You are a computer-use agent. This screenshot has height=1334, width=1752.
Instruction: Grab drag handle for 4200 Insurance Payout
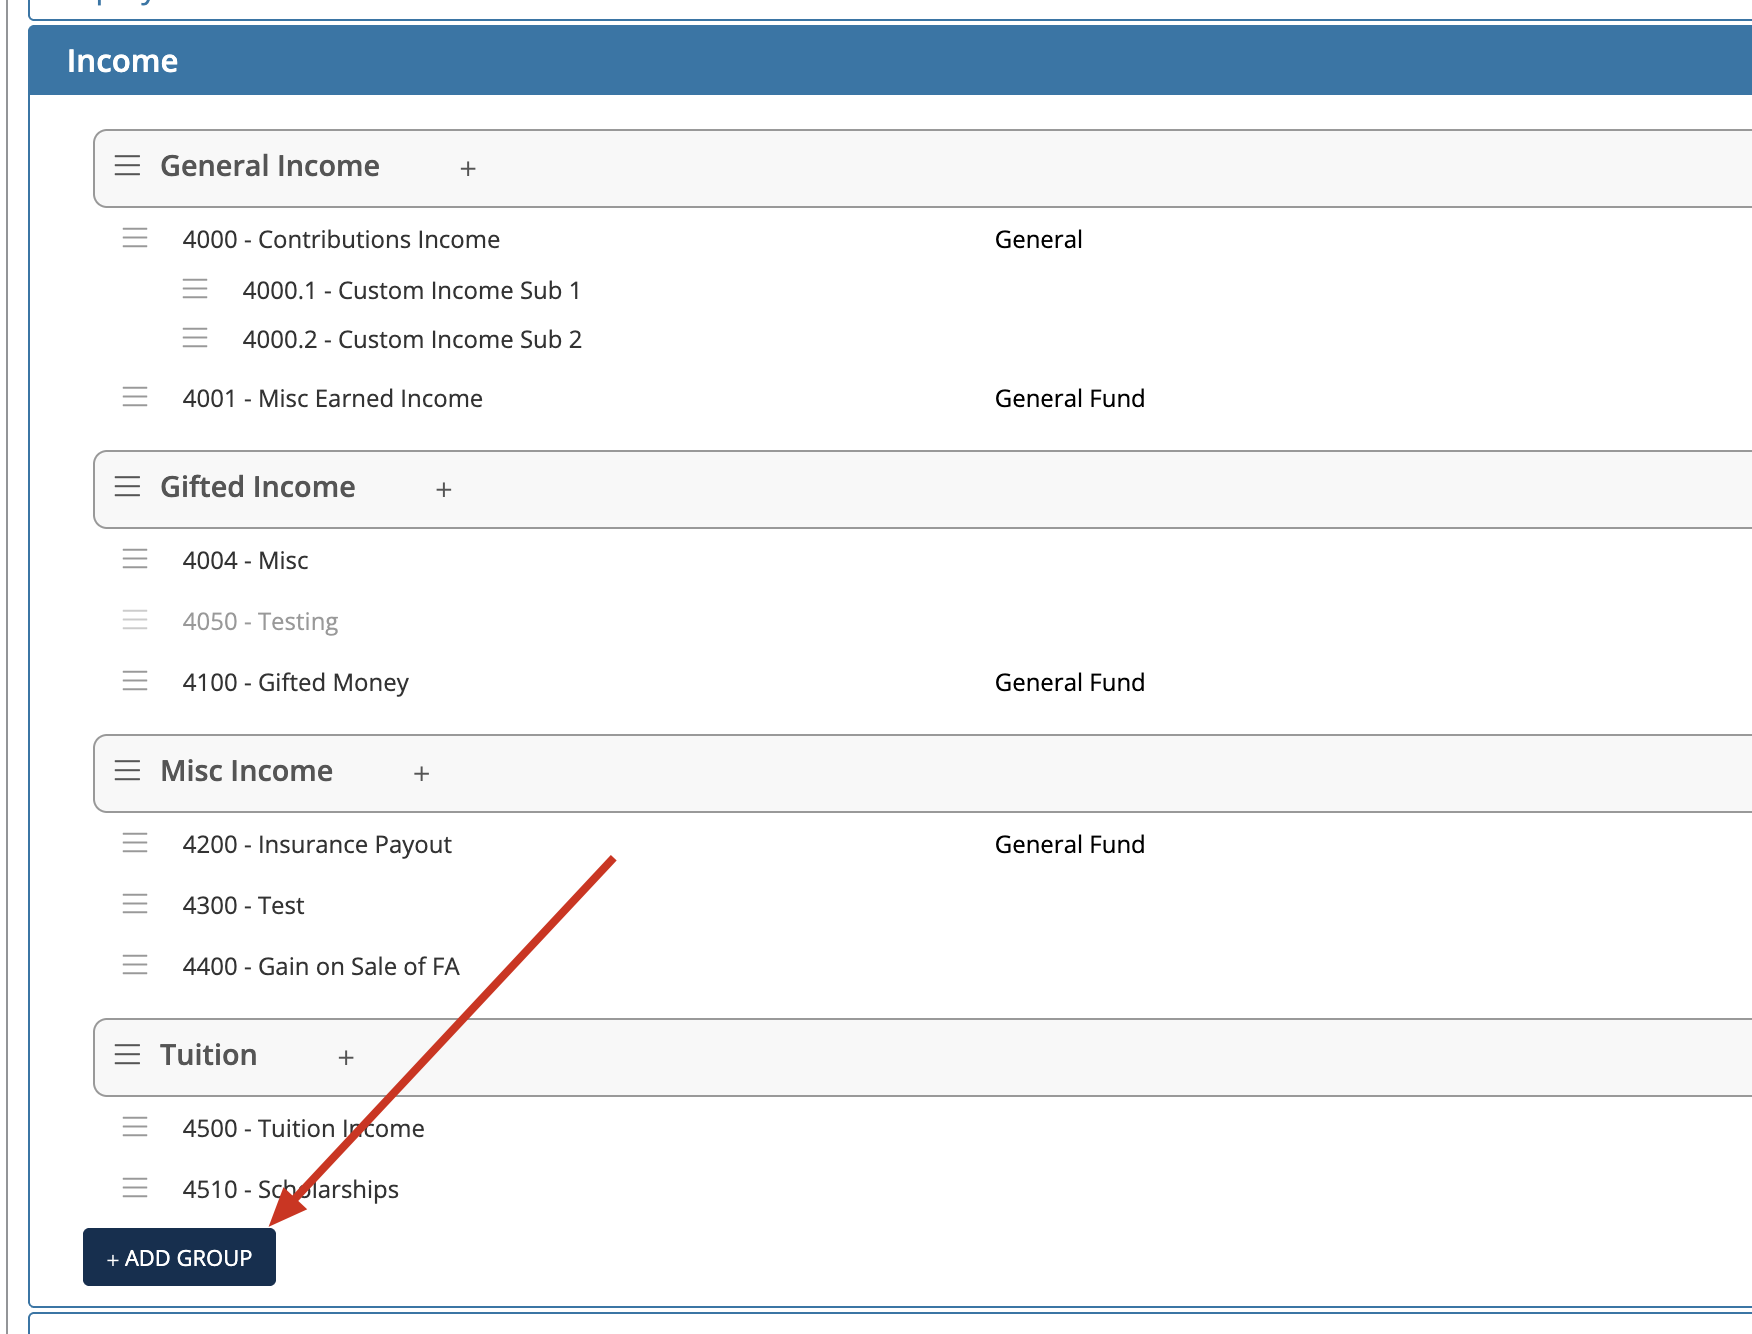tap(135, 843)
